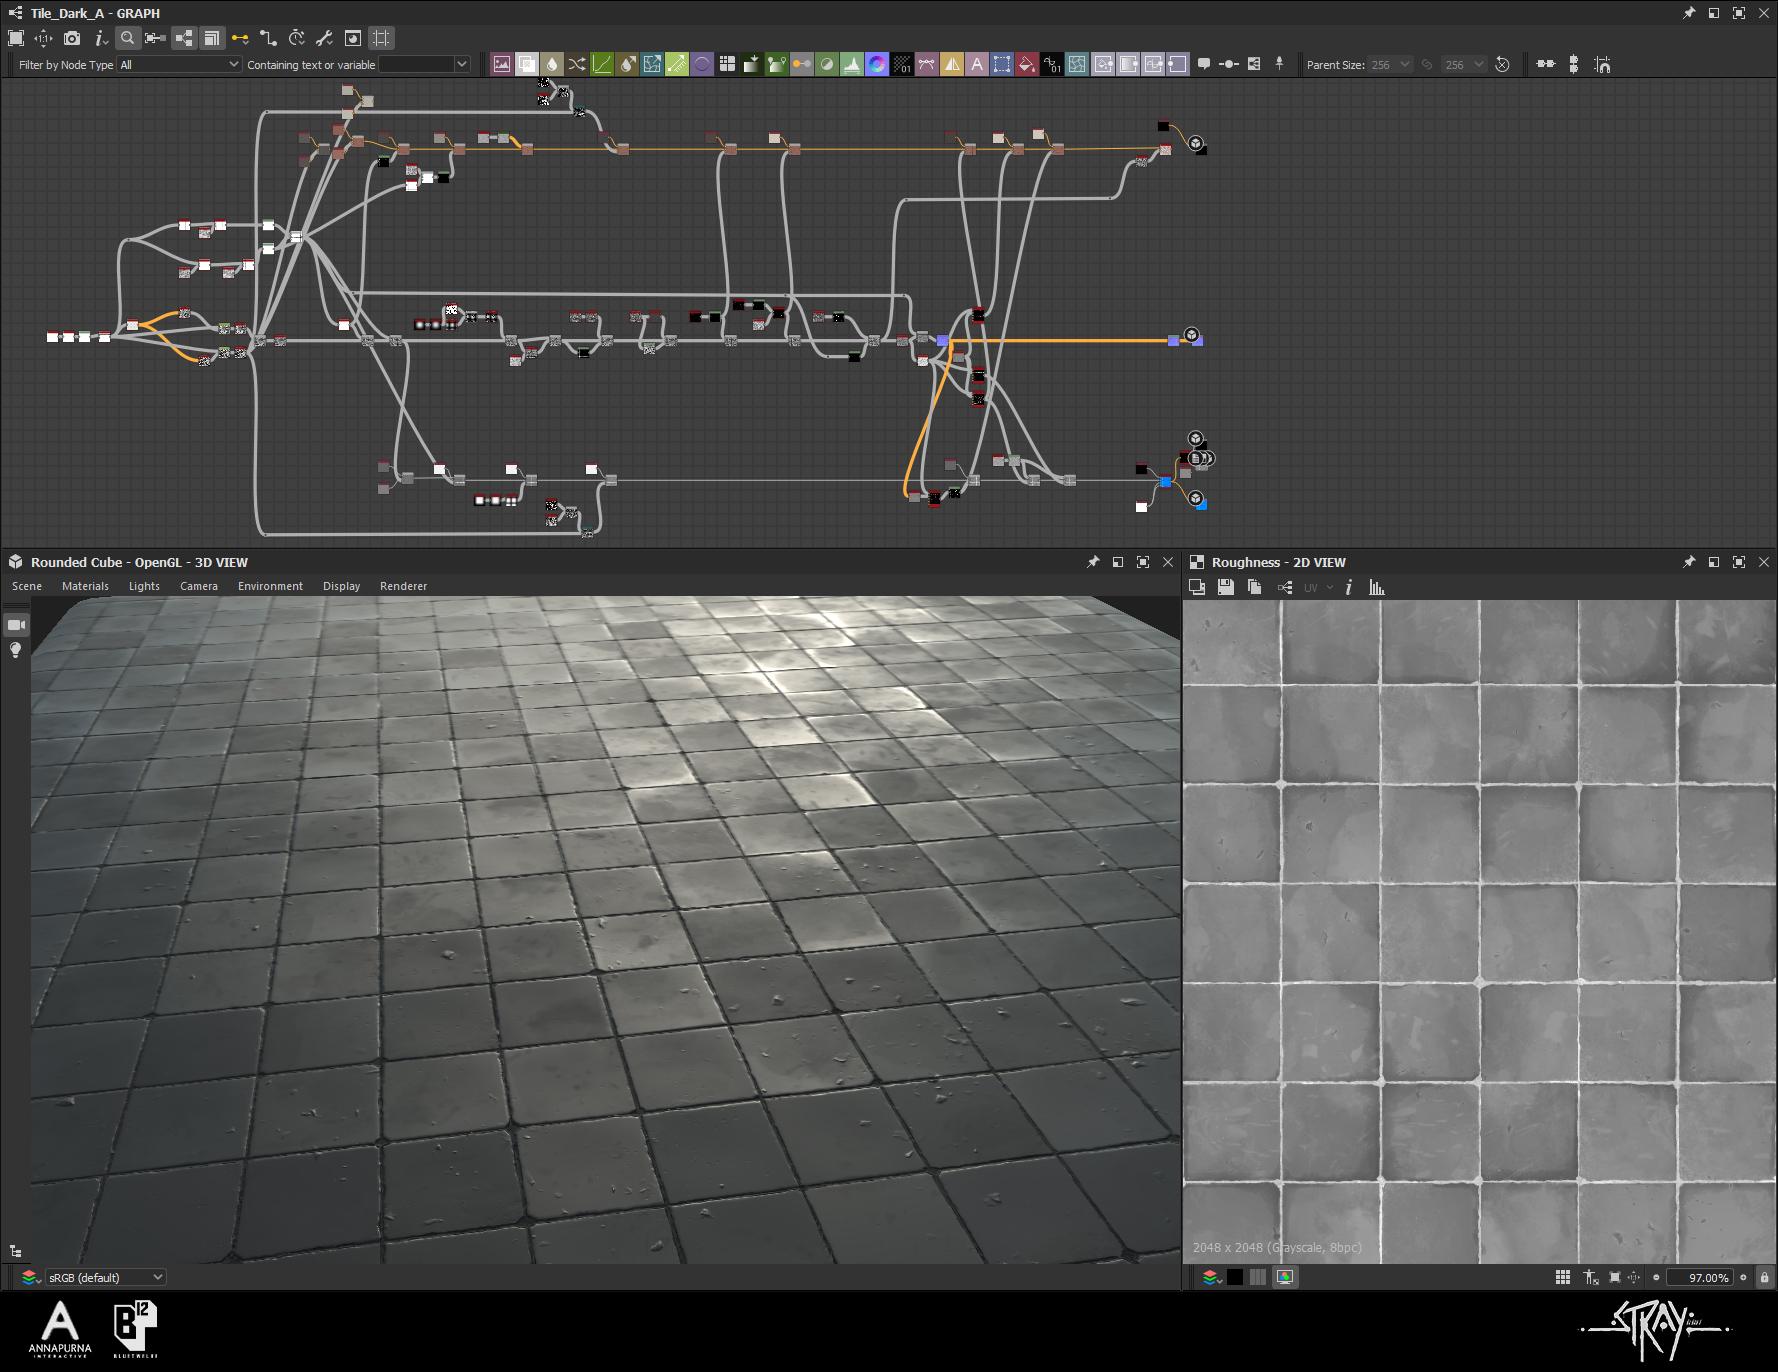
Task: Add a comment to the graph
Action: [1204, 64]
